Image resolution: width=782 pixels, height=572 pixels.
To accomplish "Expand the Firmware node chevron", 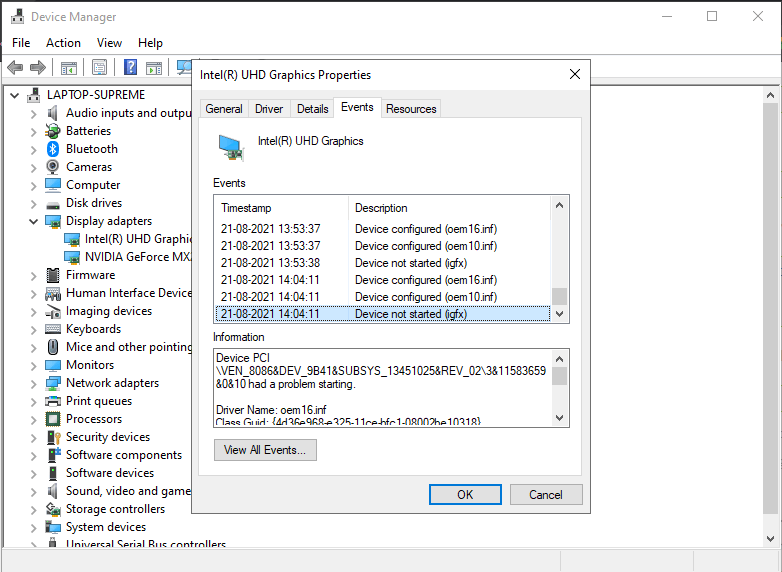I will tap(33, 276).
